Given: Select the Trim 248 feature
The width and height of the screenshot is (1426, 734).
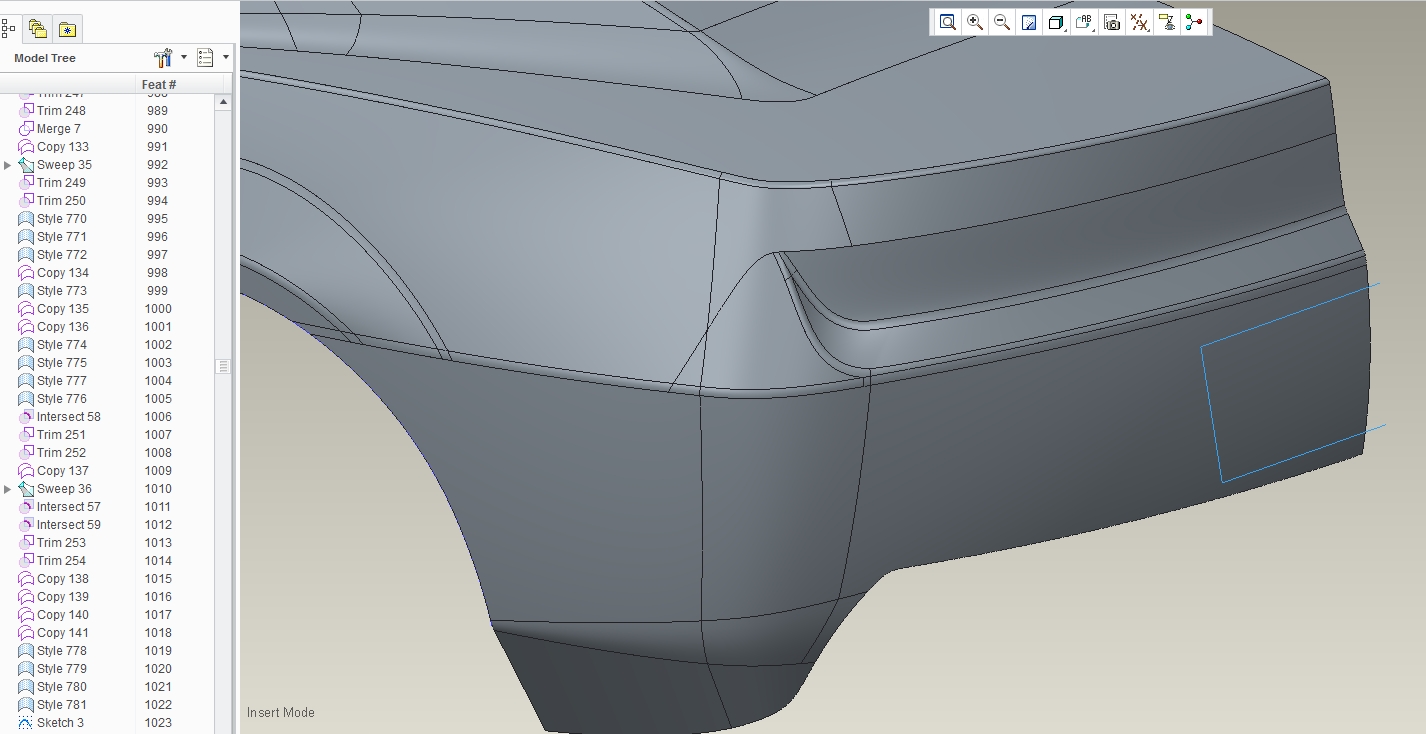Looking at the screenshot, I should click(52, 111).
